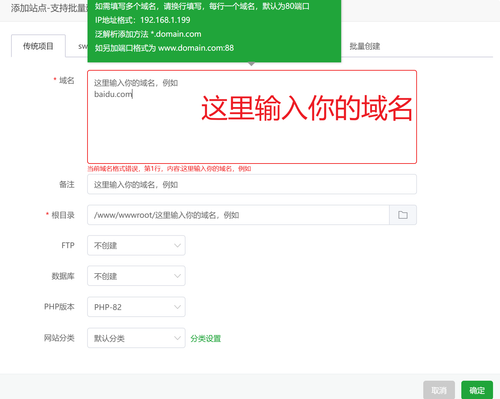Open the FTP dropdown

click(x=136, y=246)
